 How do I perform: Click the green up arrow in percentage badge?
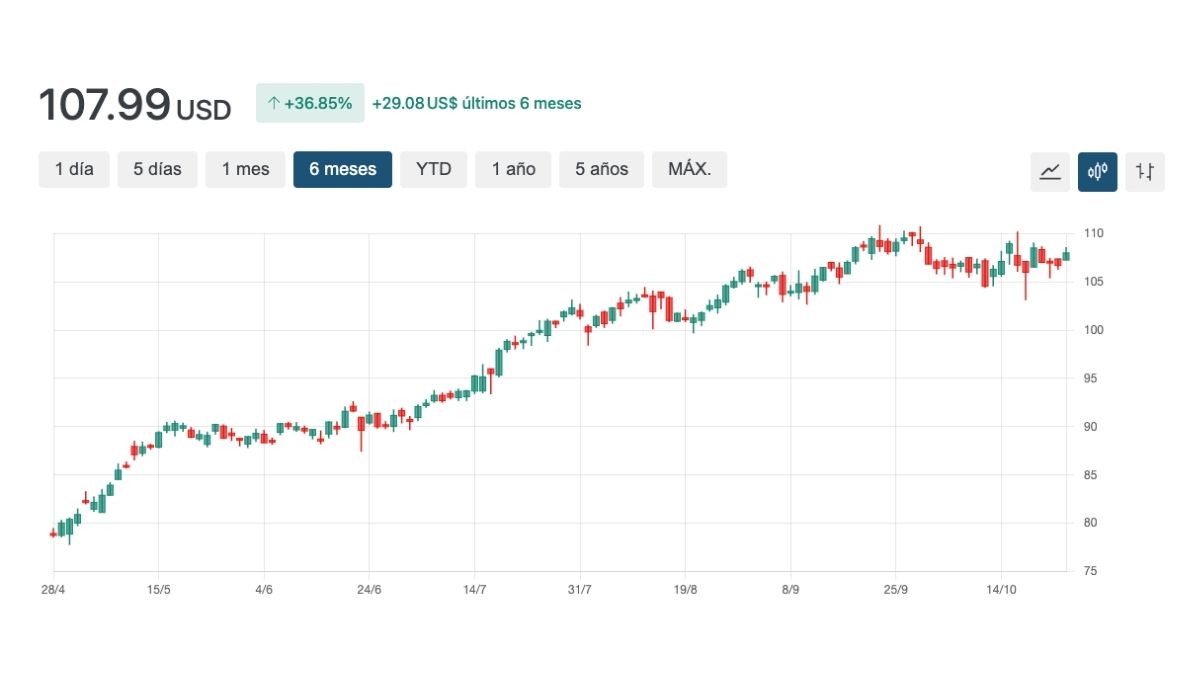click(273, 103)
